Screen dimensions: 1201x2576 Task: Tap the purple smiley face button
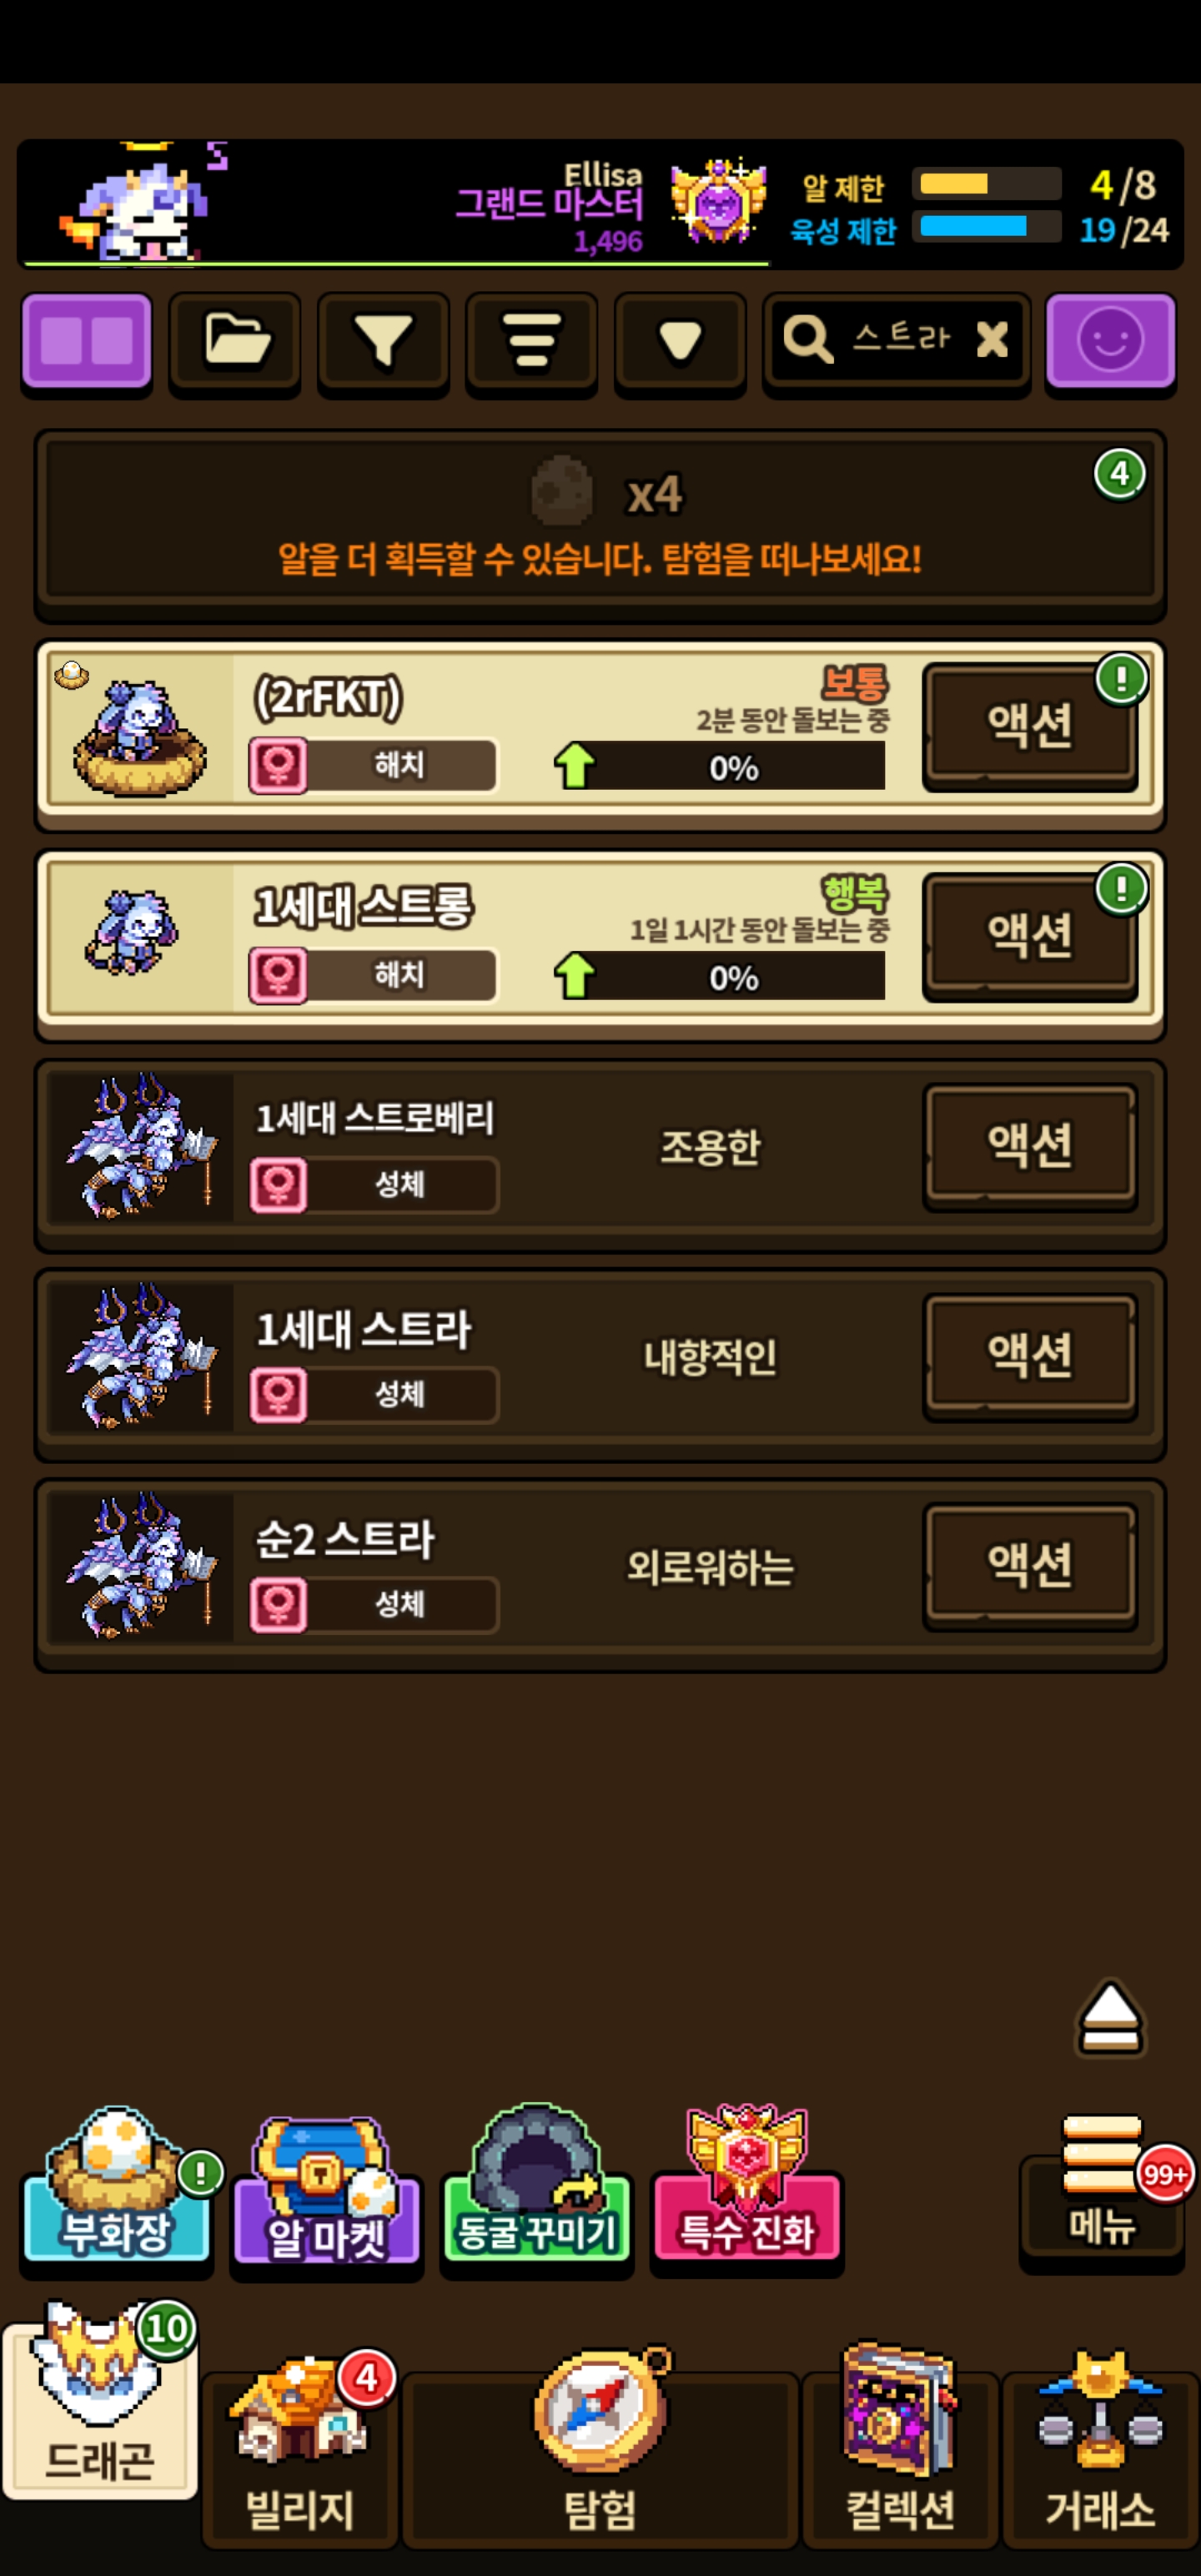tap(1110, 341)
